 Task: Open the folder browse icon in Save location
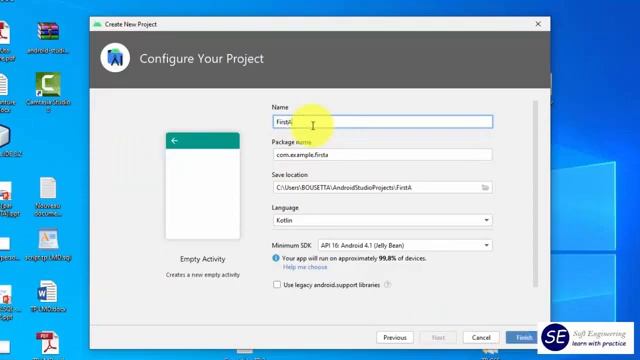coord(485,187)
